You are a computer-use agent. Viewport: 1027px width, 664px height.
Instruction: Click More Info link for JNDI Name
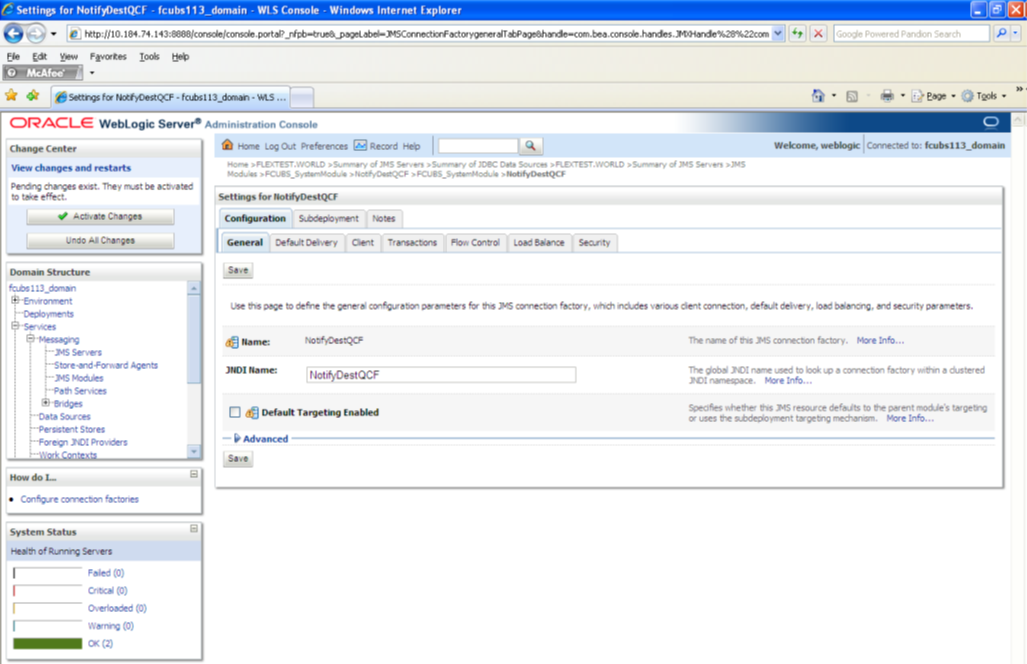pos(788,380)
